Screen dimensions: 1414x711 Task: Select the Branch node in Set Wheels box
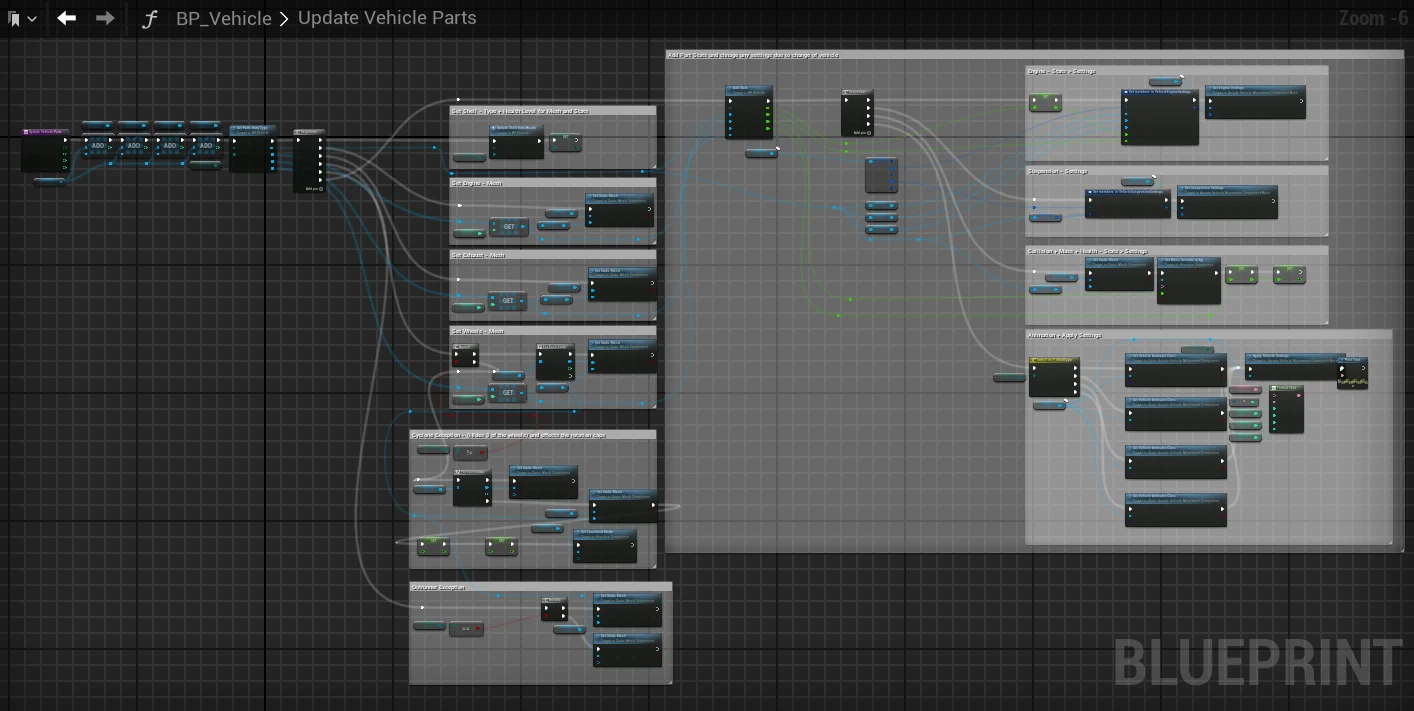click(466, 356)
